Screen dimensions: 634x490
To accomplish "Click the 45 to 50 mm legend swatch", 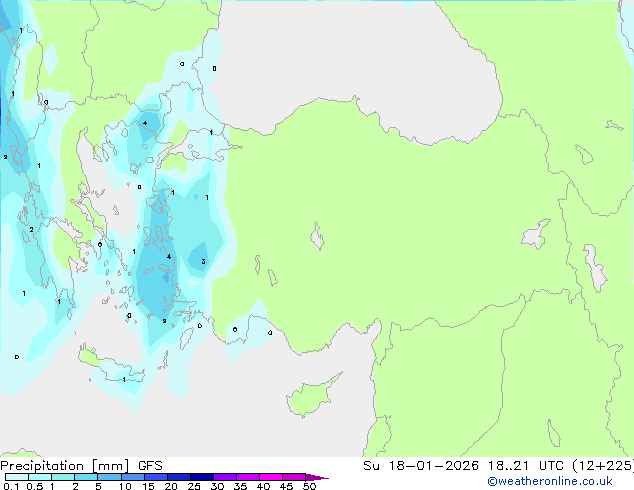I will point(294,477).
